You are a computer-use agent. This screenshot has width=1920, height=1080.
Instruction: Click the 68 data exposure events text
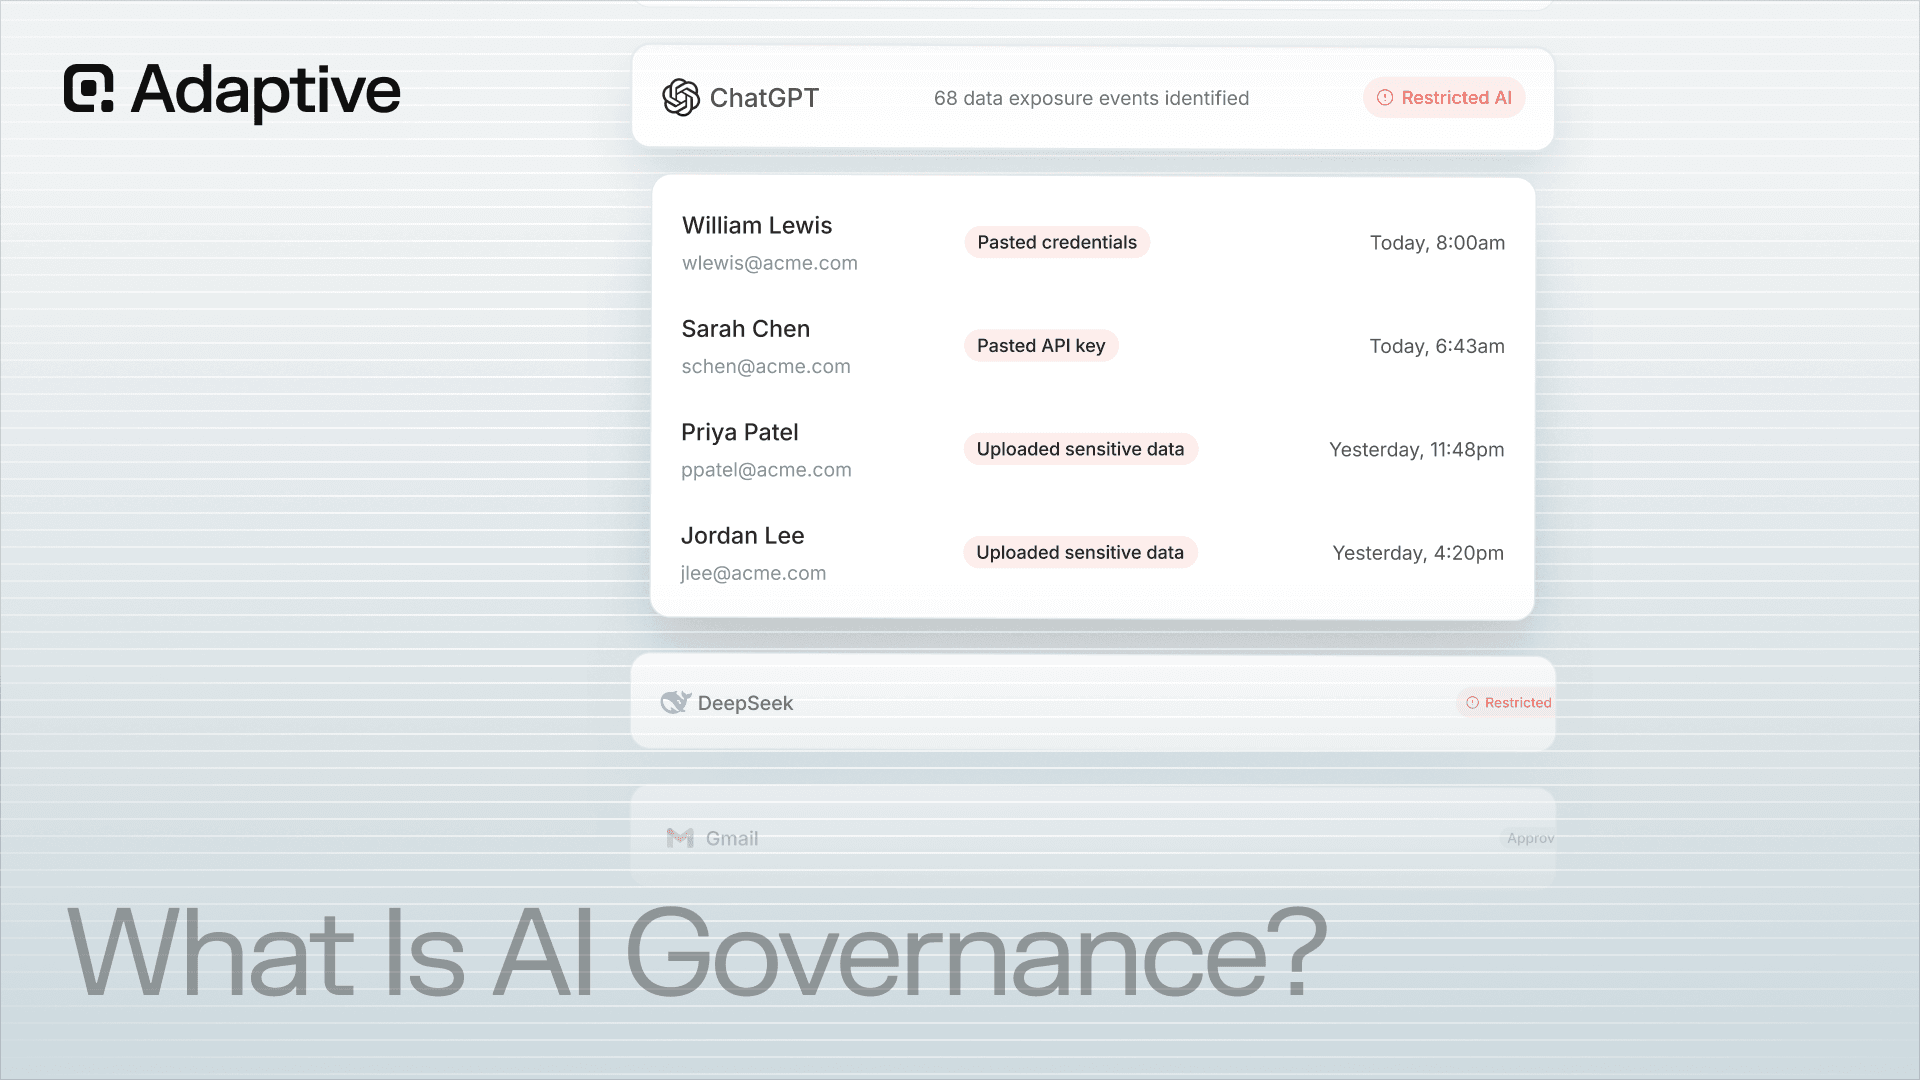[1091, 98]
